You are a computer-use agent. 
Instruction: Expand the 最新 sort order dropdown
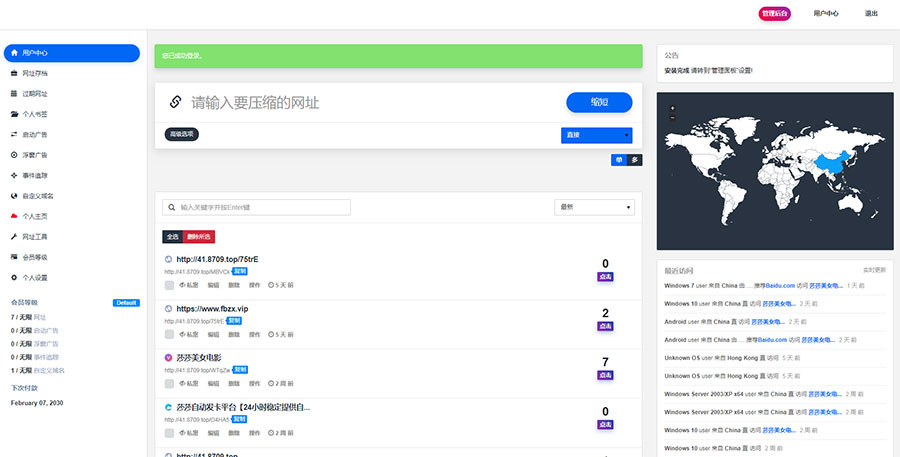[594, 207]
